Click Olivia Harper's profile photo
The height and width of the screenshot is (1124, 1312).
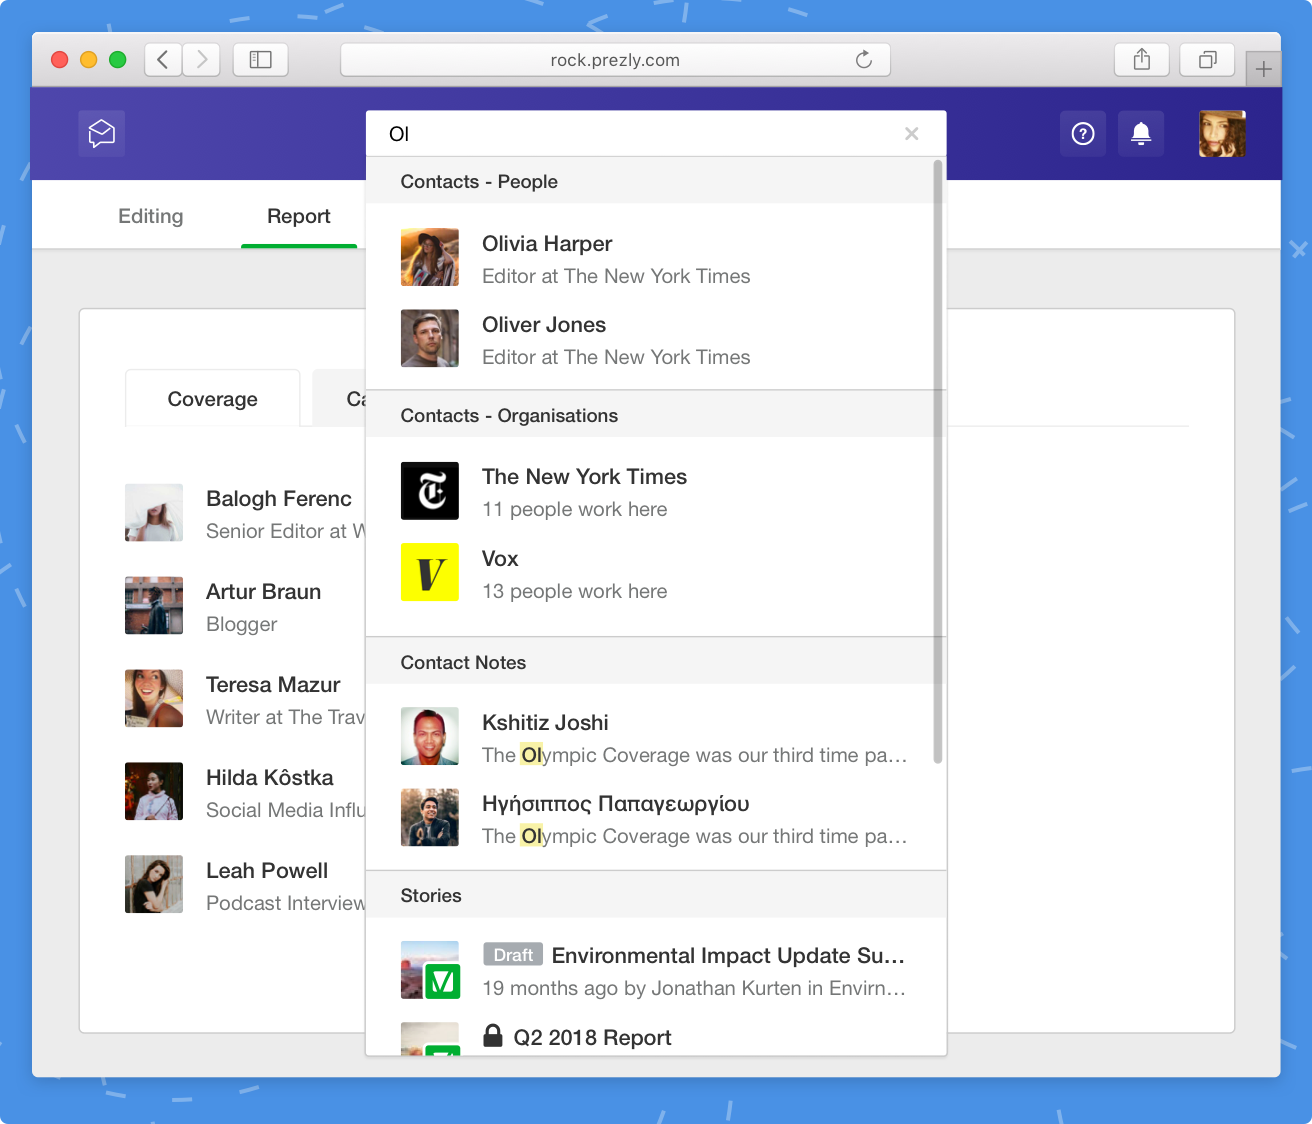pos(430,257)
